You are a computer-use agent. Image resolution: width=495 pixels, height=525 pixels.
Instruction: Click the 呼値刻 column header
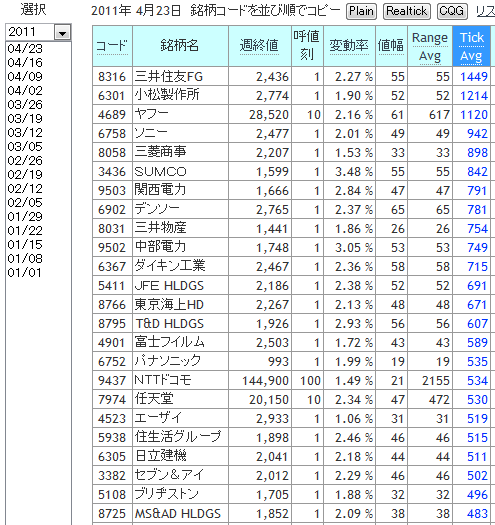[307, 45]
